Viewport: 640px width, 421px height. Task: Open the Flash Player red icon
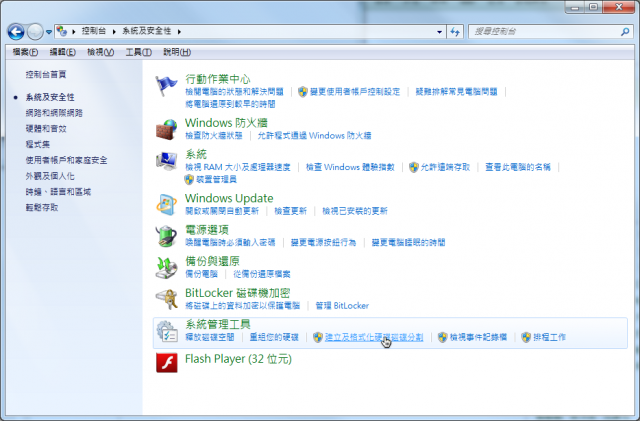167,363
